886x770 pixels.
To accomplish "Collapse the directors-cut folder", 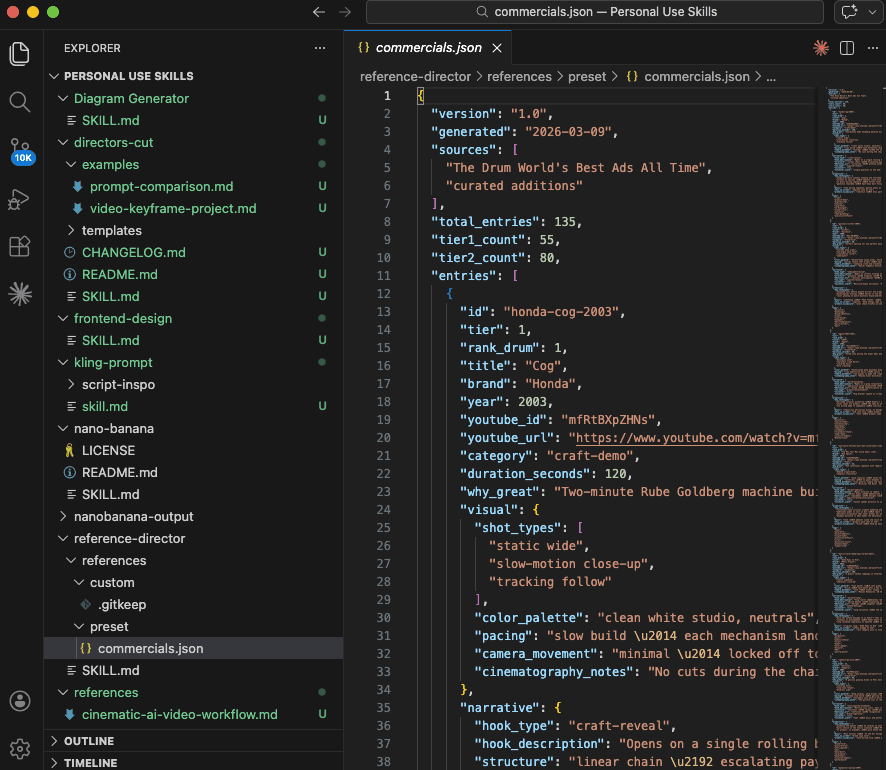I will click(113, 142).
